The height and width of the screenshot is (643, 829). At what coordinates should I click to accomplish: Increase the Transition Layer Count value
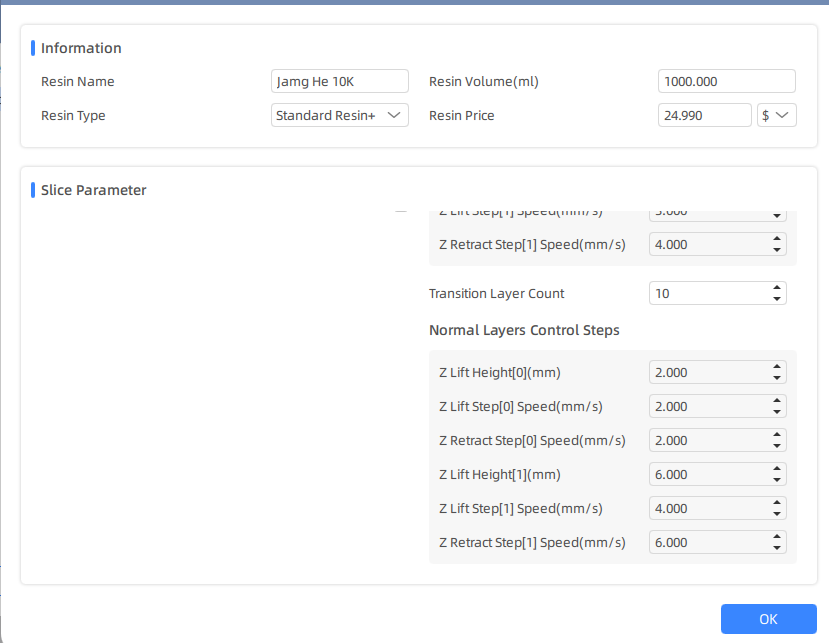(777, 288)
